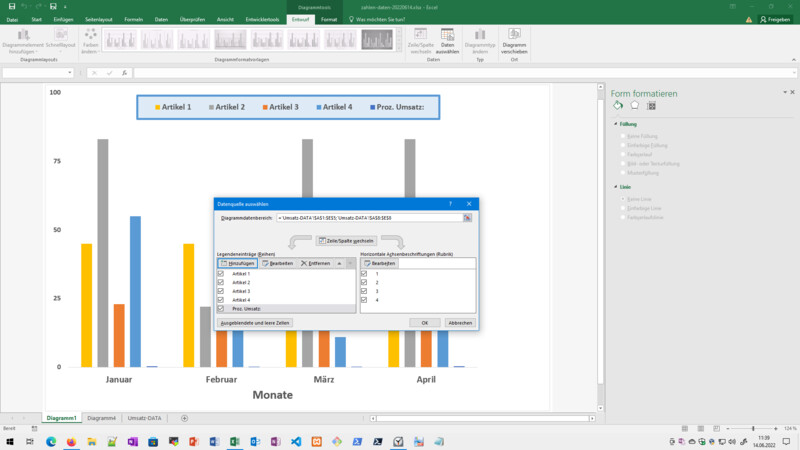Collapse the Linie section
The height and width of the screenshot is (450, 800).
pos(616,187)
